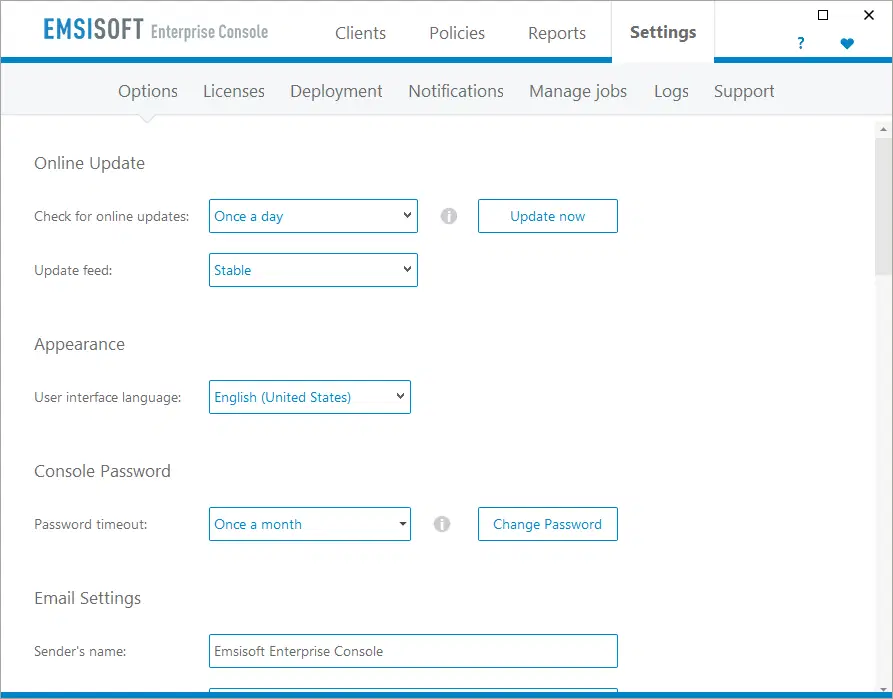The height and width of the screenshot is (699, 893).
Task: Click the vertical scrollbar thumb
Action: (883, 205)
